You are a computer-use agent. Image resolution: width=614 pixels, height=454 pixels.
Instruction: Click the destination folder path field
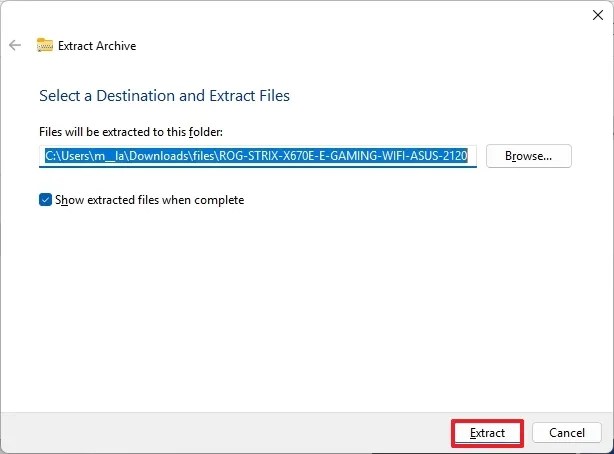258,156
